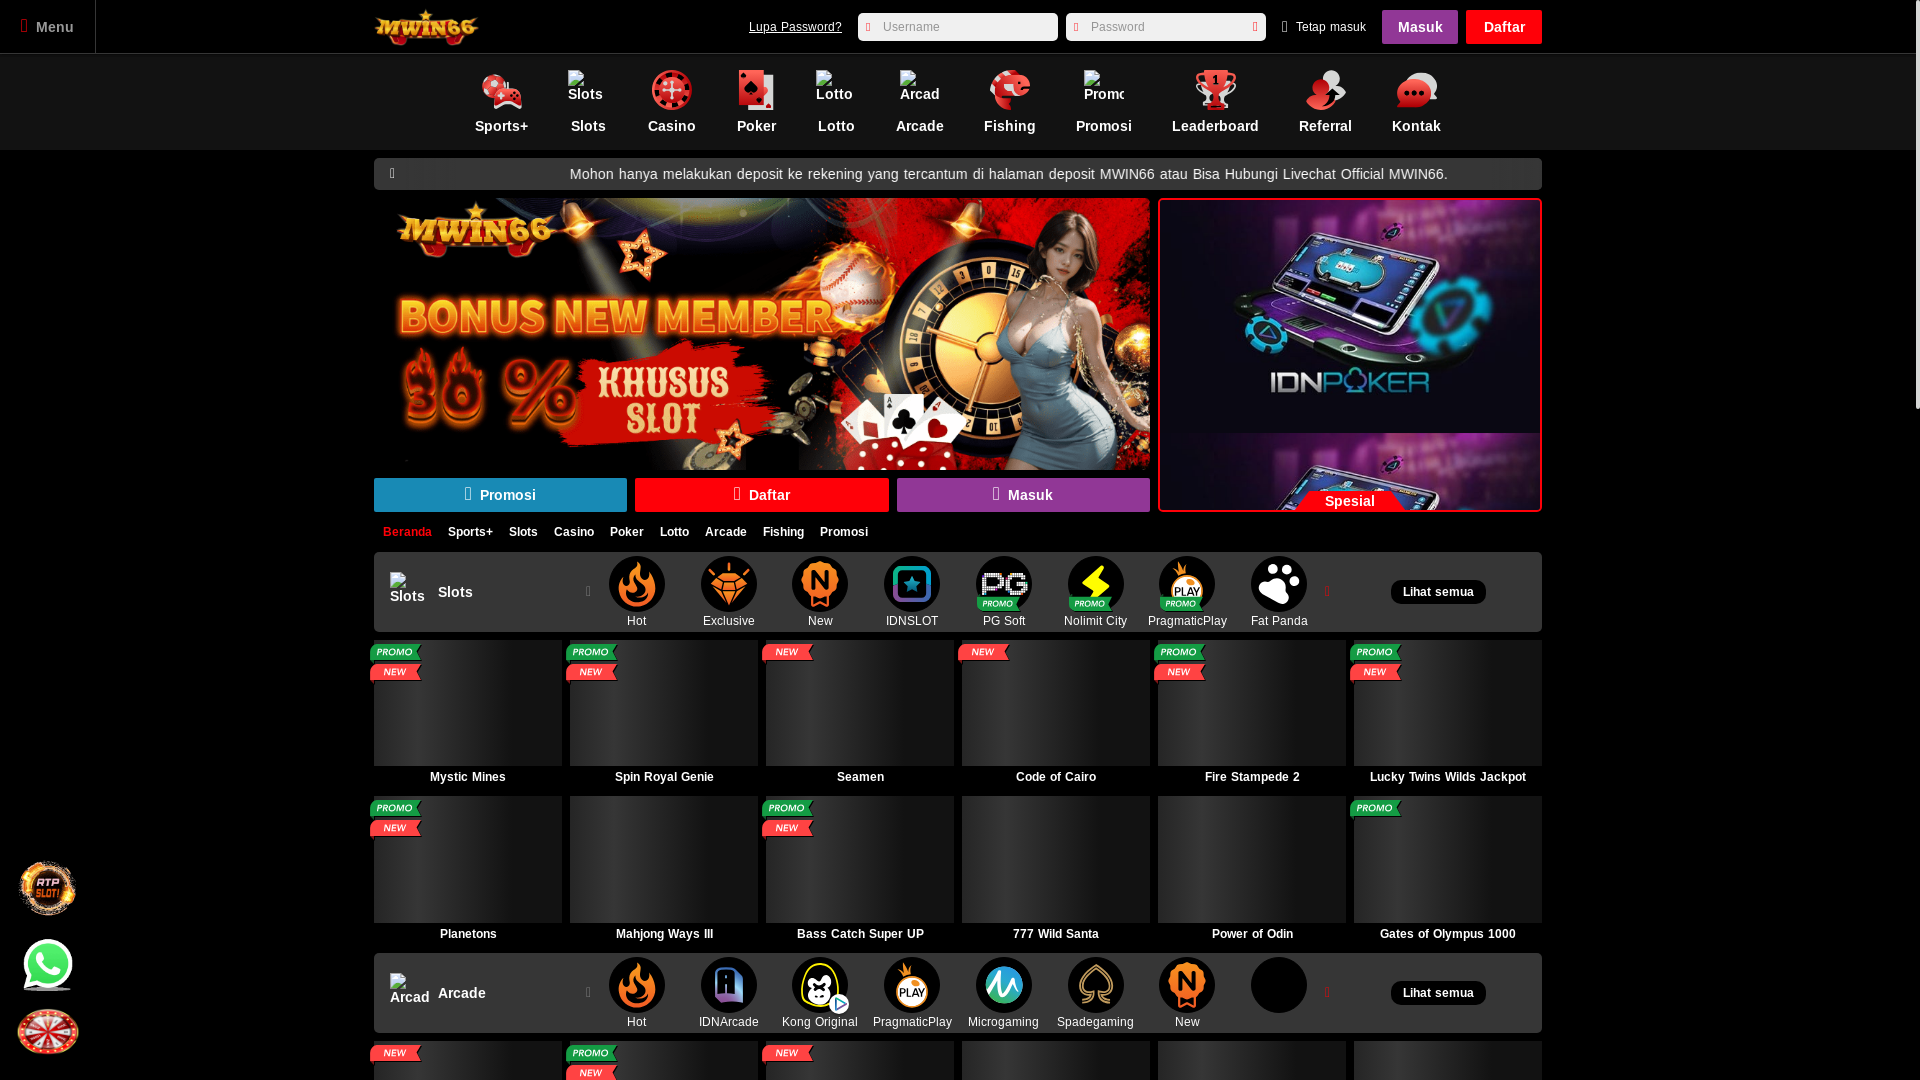Toggle the Tetap masuk checkbox
The height and width of the screenshot is (1080, 1920).
1285,27
